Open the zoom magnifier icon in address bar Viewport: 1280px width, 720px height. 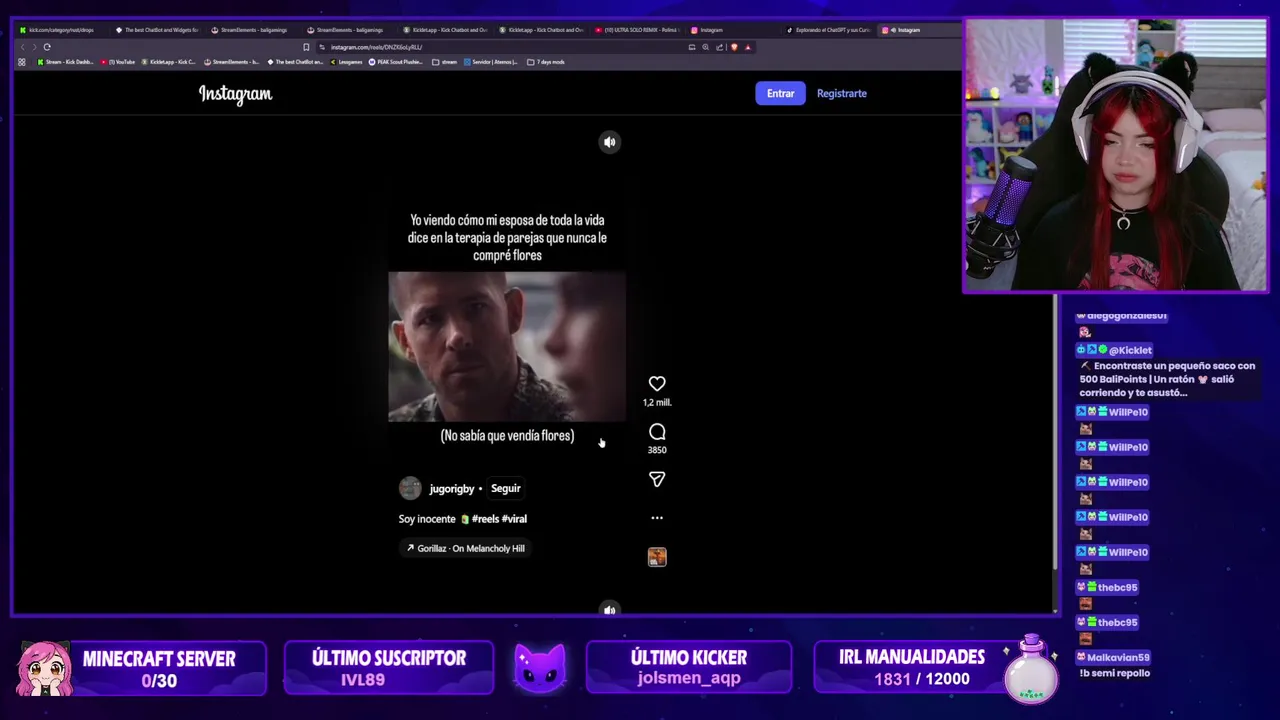tap(706, 47)
